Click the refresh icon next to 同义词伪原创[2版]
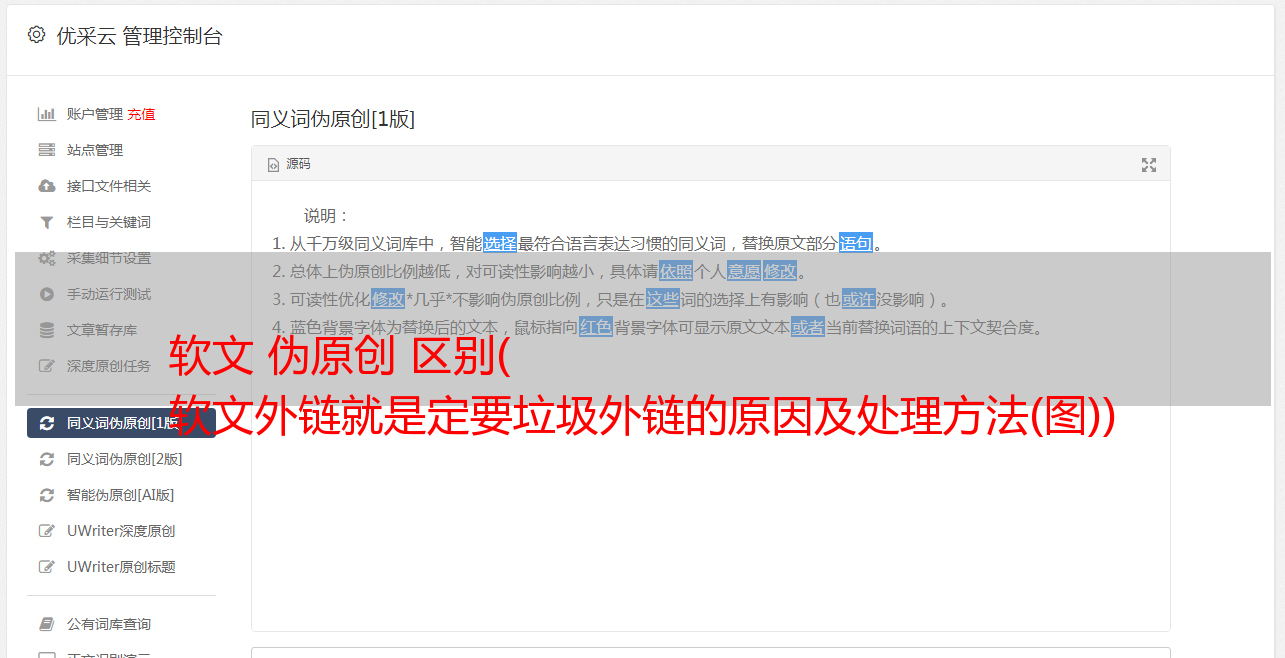The height and width of the screenshot is (658, 1285). pos(46,459)
